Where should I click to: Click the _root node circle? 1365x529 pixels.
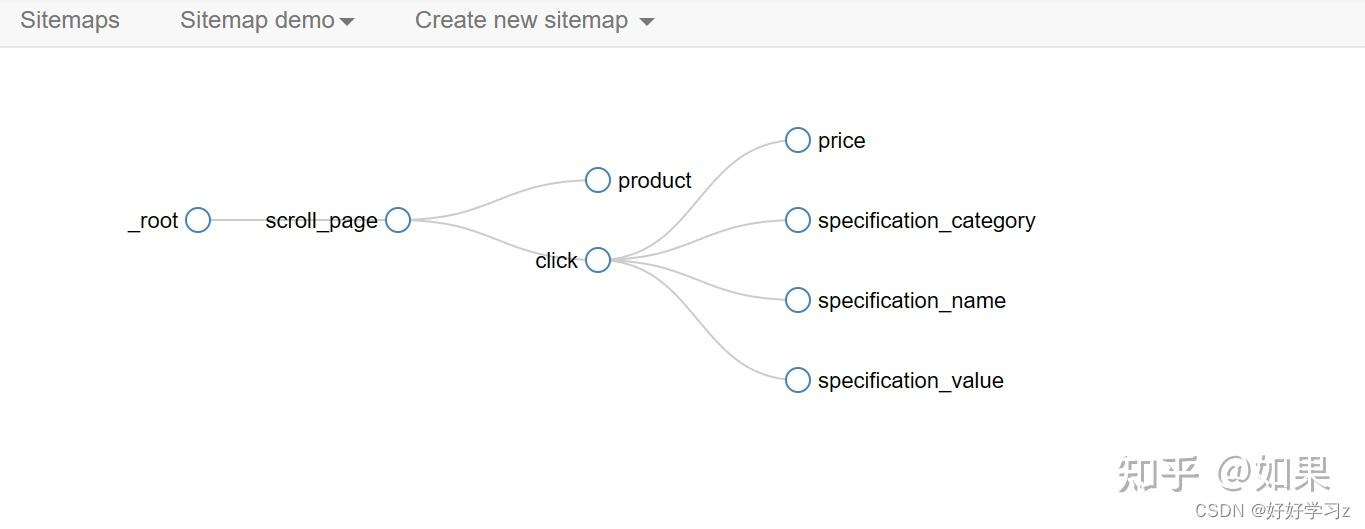click(x=198, y=220)
